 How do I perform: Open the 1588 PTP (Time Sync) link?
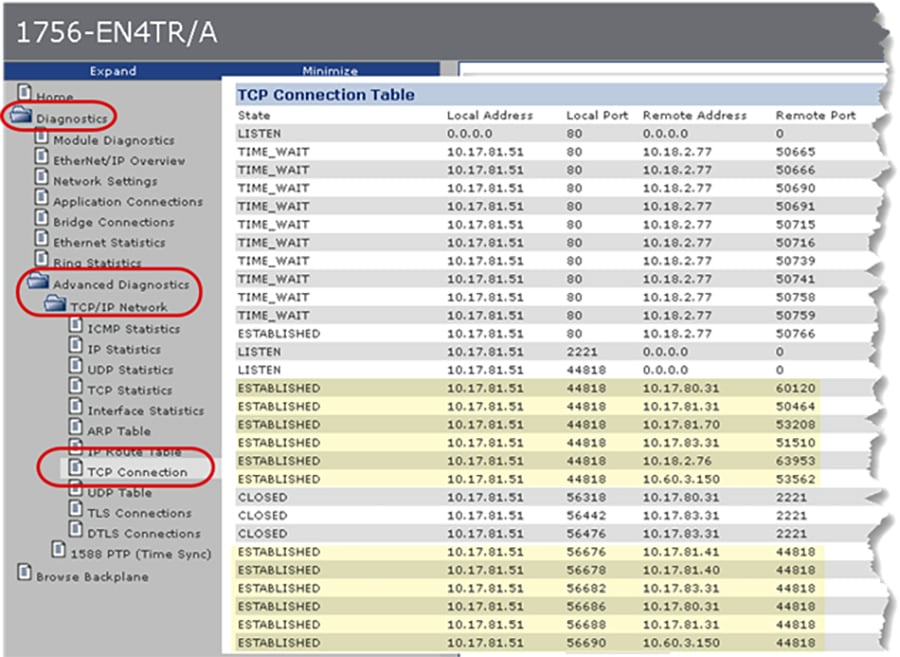(x=141, y=554)
